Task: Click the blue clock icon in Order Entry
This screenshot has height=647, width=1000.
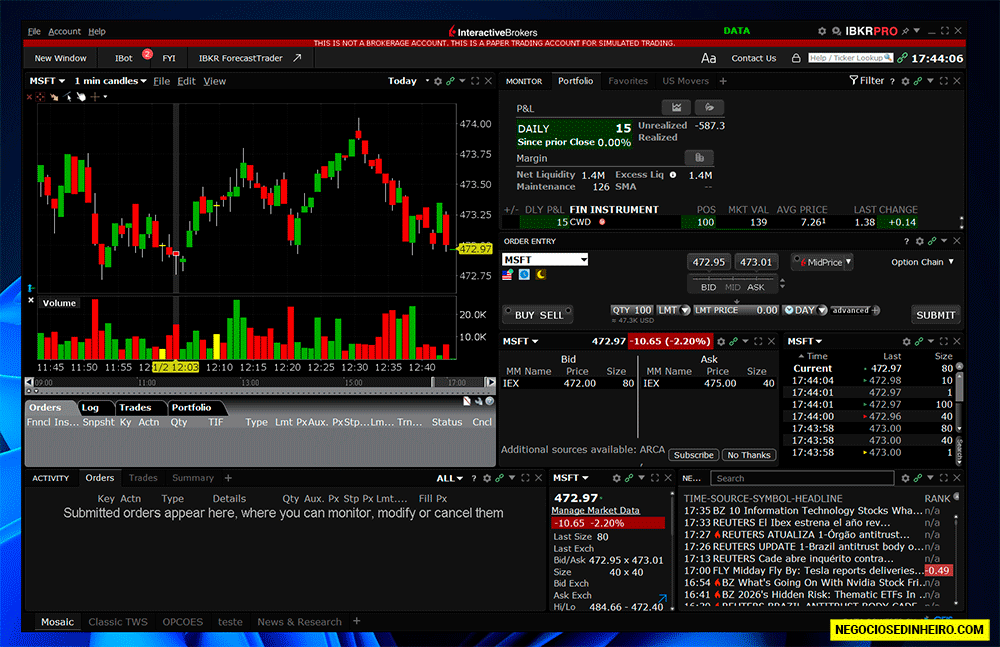Action: [524, 274]
